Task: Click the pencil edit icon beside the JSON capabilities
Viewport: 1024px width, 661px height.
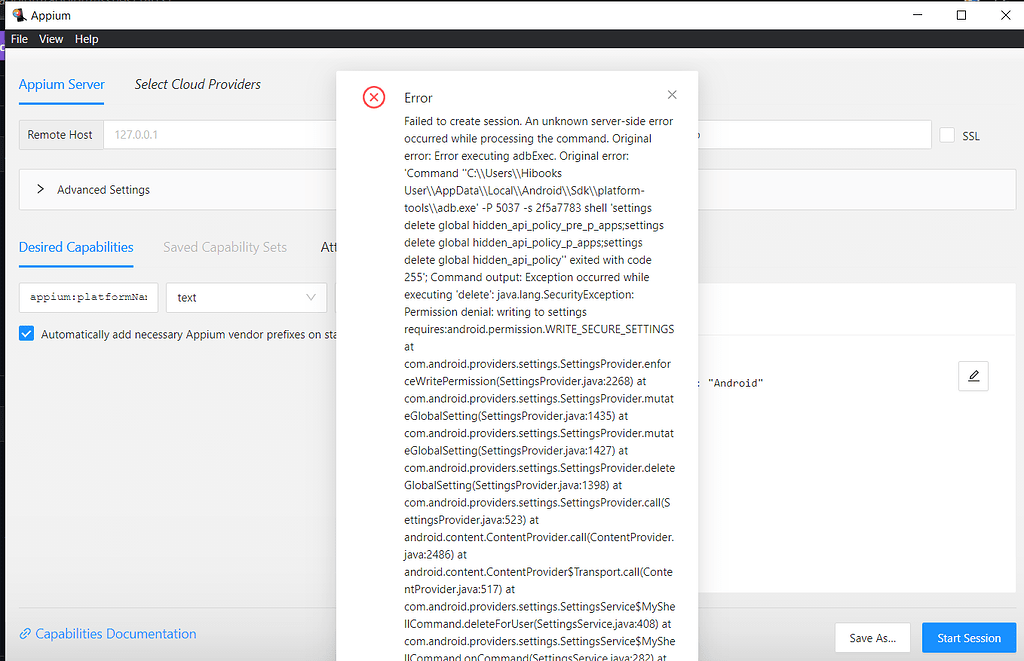Action: (973, 376)
